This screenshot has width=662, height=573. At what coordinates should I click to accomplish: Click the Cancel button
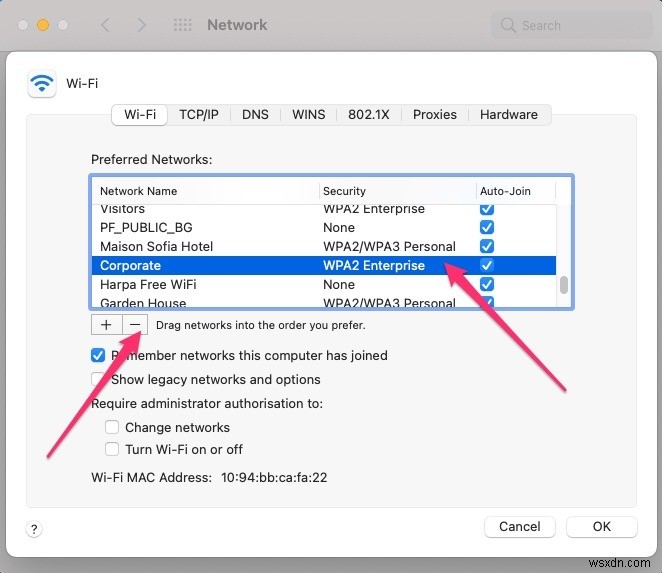click(520, 527)
